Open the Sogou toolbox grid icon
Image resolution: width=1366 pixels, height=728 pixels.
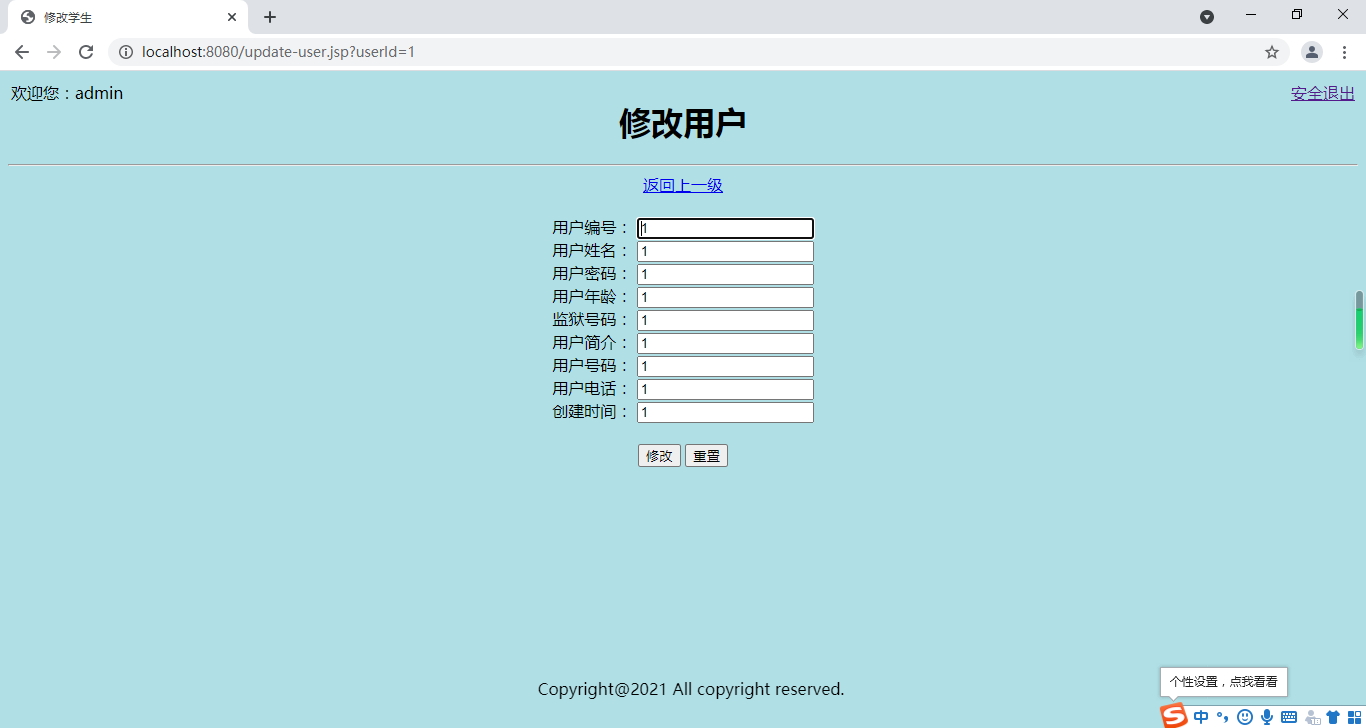1355,717
